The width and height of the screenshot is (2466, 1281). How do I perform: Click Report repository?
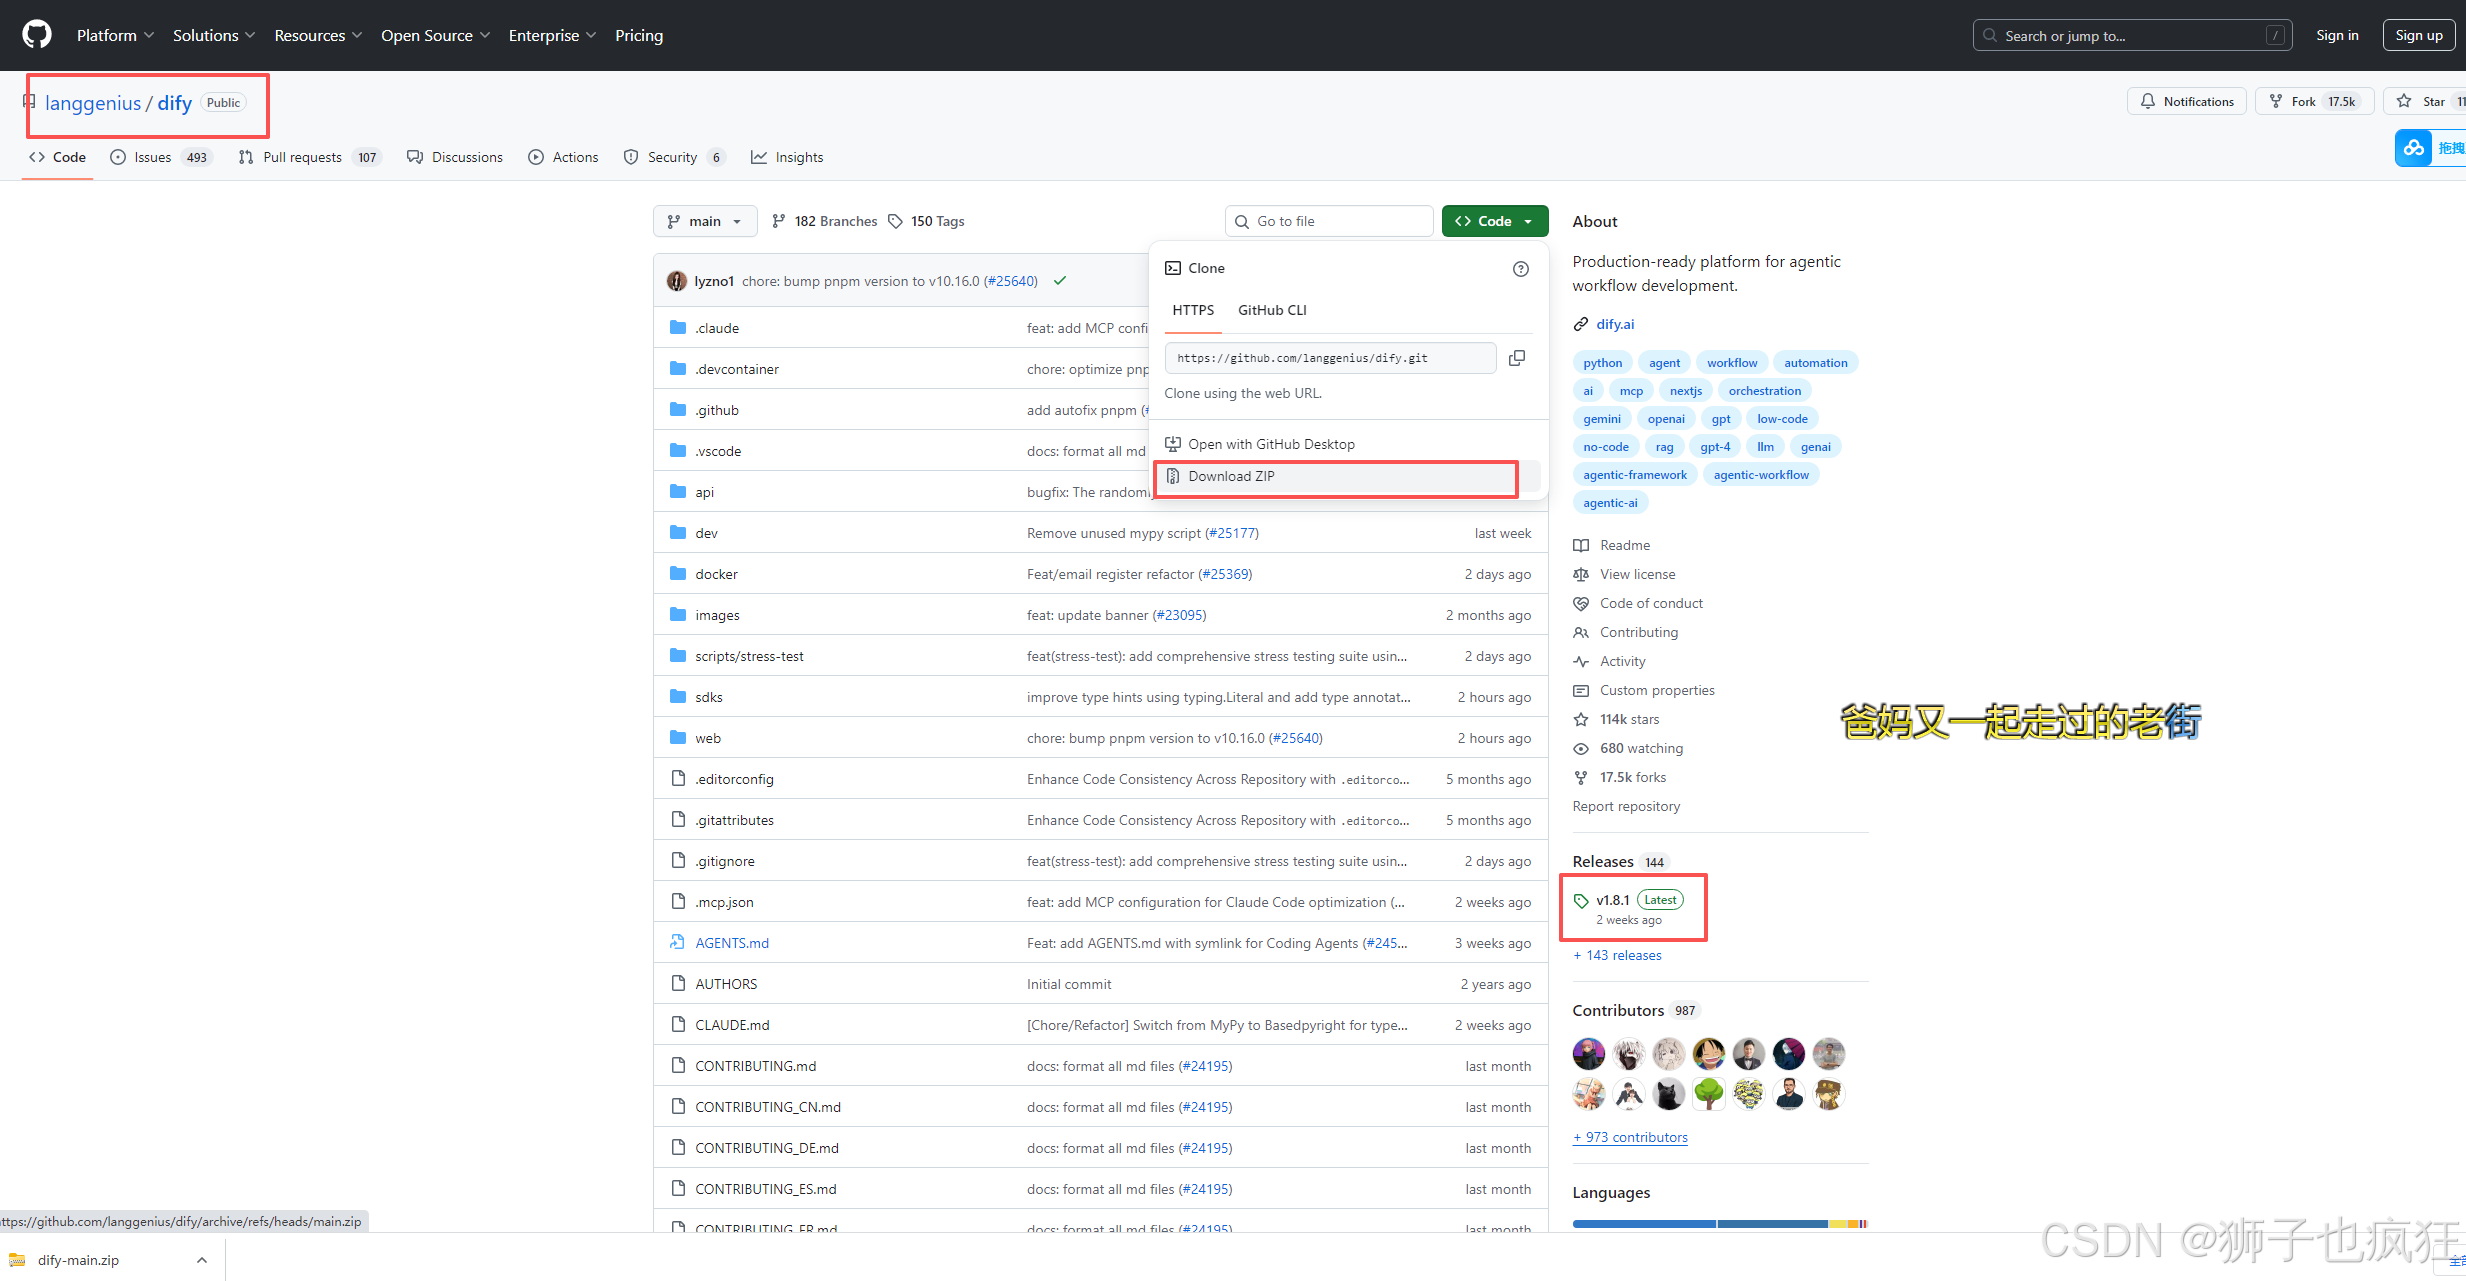1626,806
